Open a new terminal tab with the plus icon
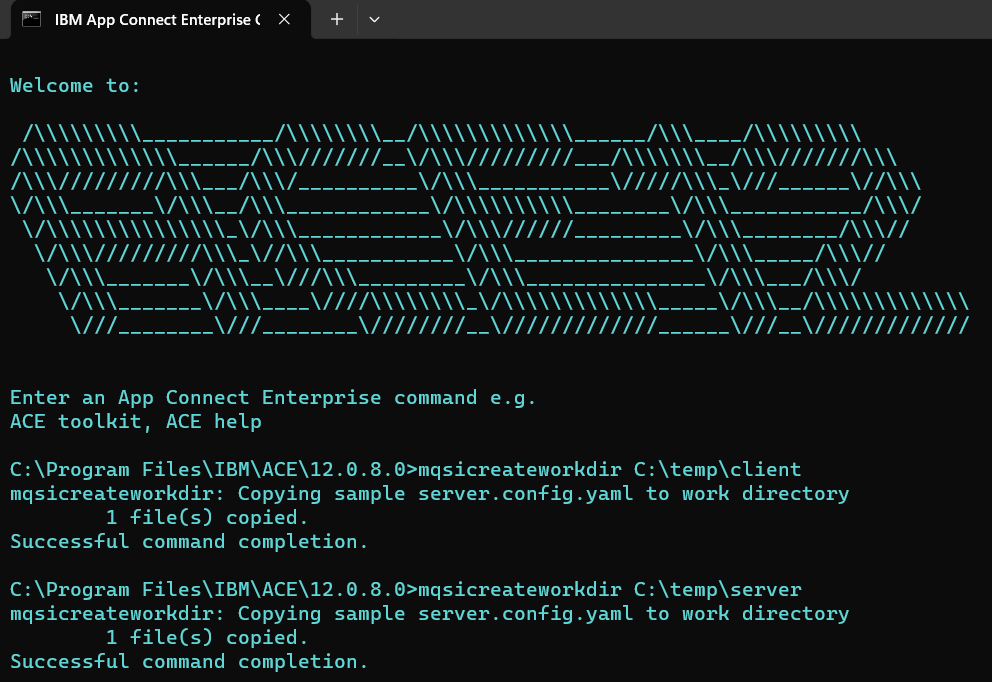This screenshot has height=682, width=992. point(336,19)
